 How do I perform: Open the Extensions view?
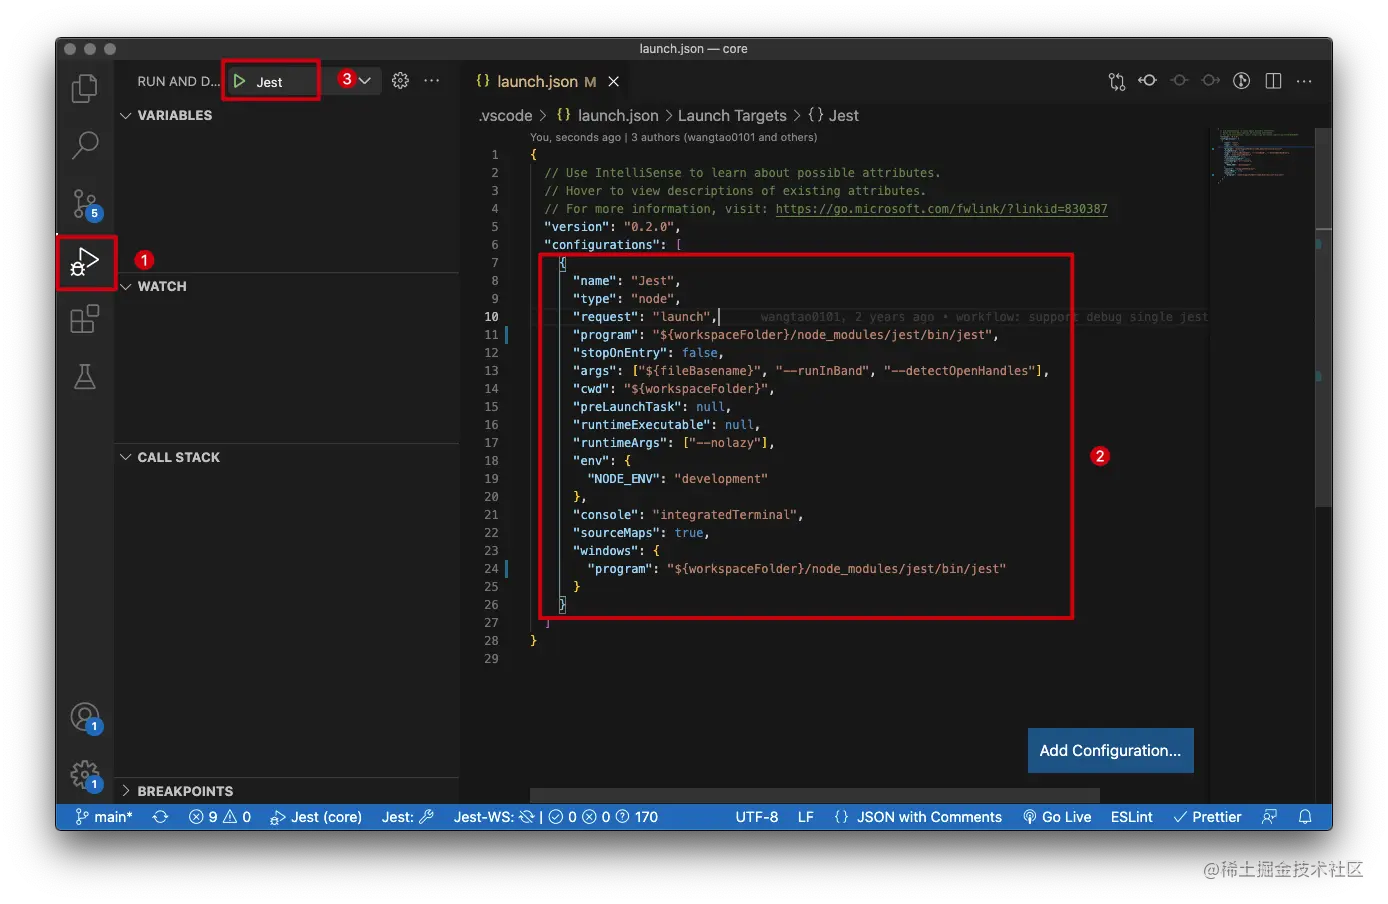[85, 319]
